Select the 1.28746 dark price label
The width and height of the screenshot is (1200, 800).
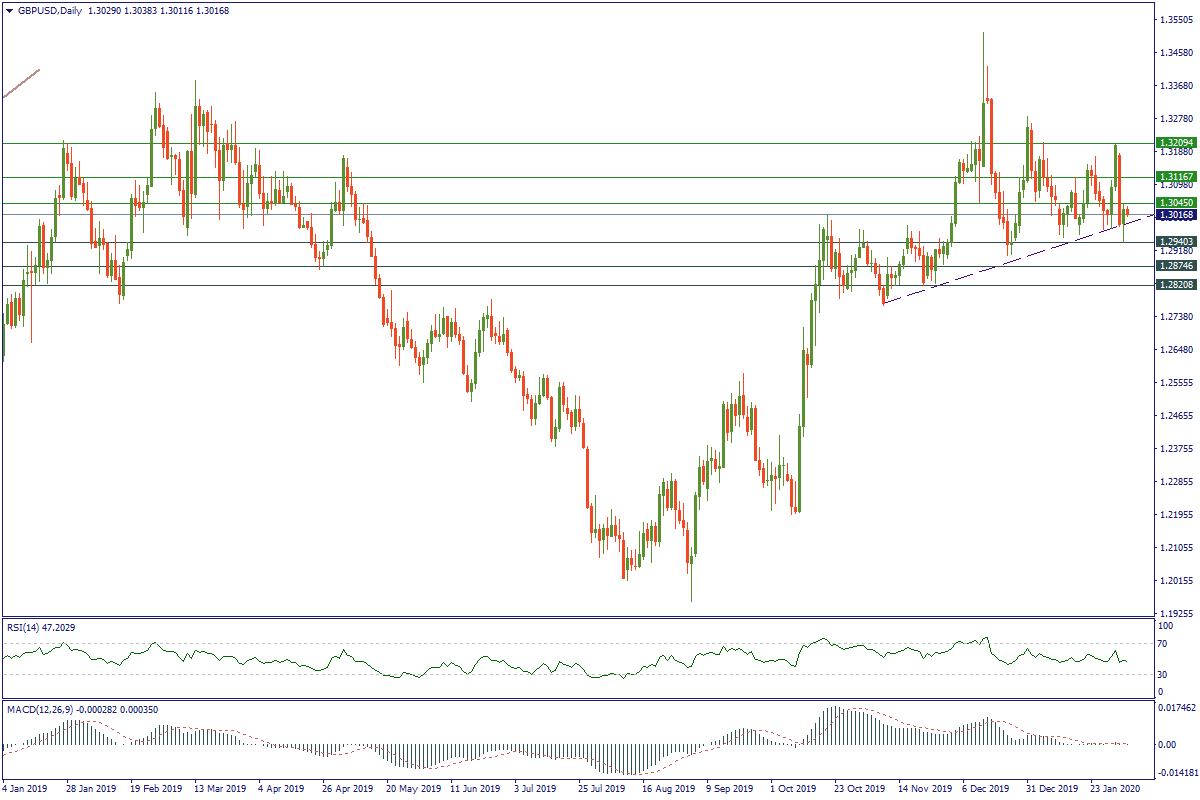tap(1176, 267)
